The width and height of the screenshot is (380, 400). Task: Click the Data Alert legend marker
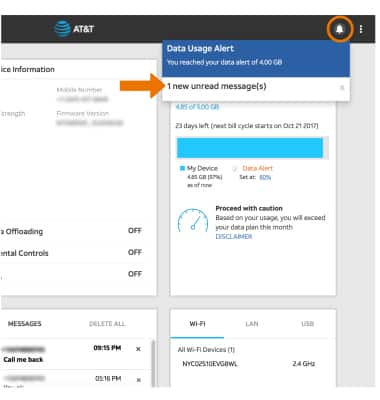tap(235, 168)
